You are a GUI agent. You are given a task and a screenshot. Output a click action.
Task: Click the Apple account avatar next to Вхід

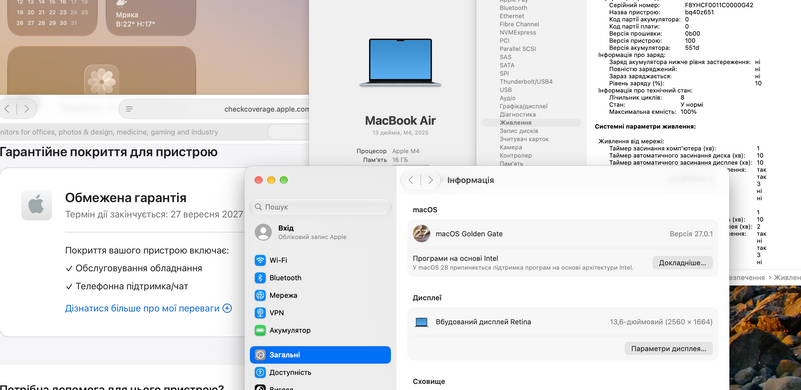[x=263, y=232]
